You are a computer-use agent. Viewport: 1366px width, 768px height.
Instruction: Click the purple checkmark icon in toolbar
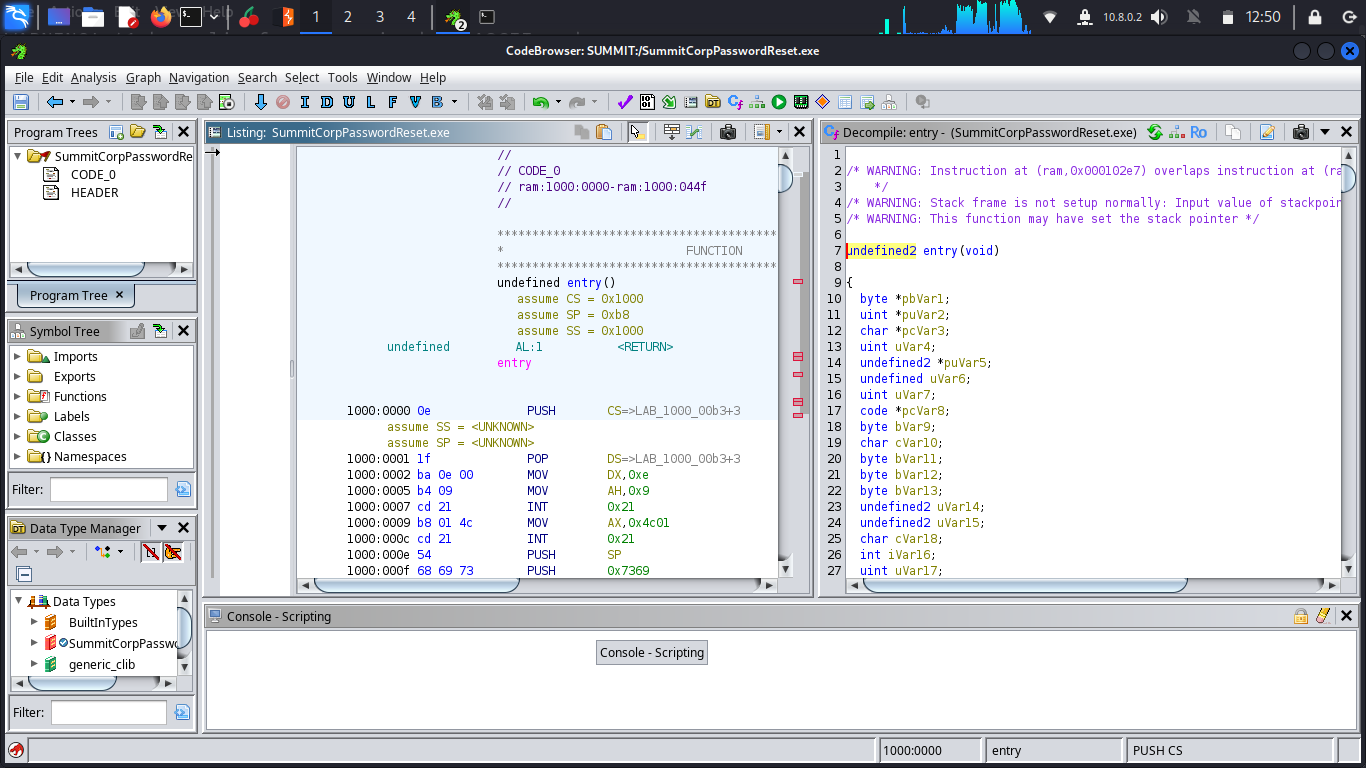tap(625, 102)
